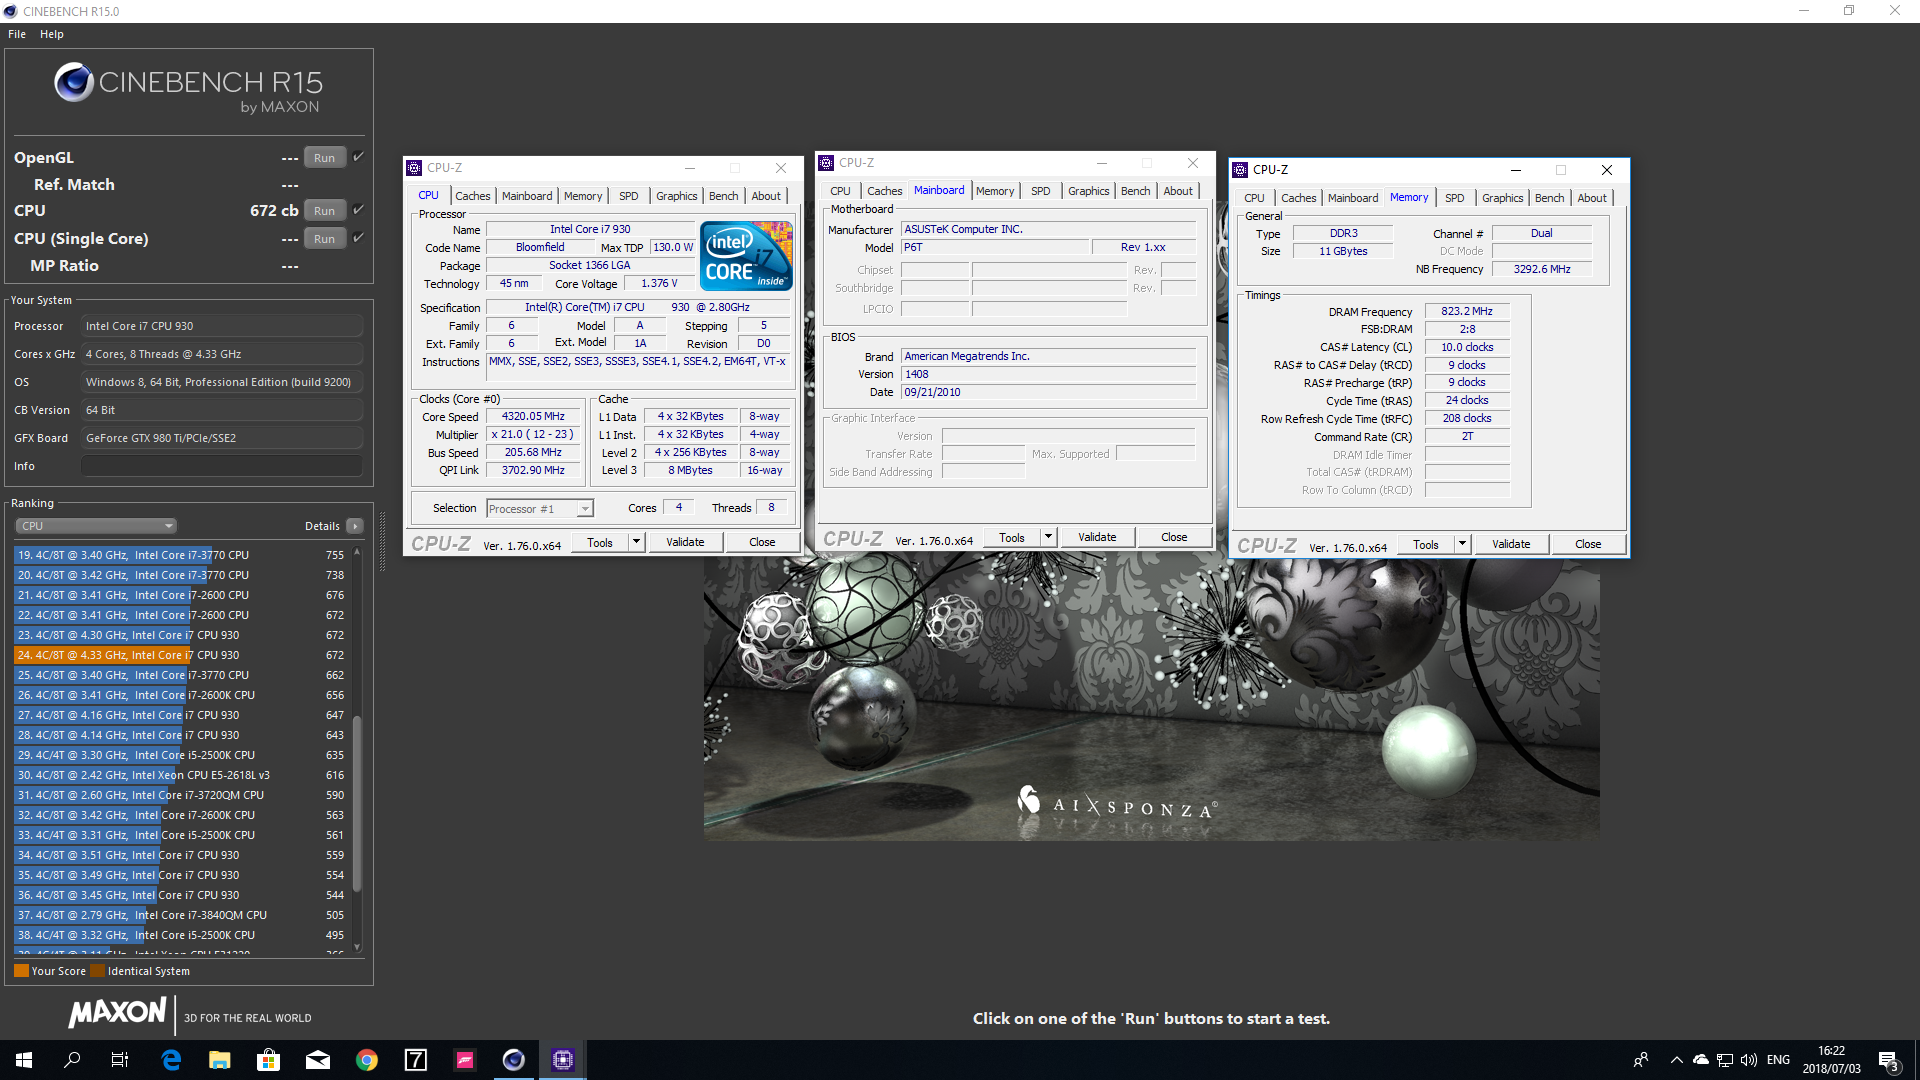Open OneDrive cloud tray icon
1920x1080 pixels.
click(1701, 1060)
